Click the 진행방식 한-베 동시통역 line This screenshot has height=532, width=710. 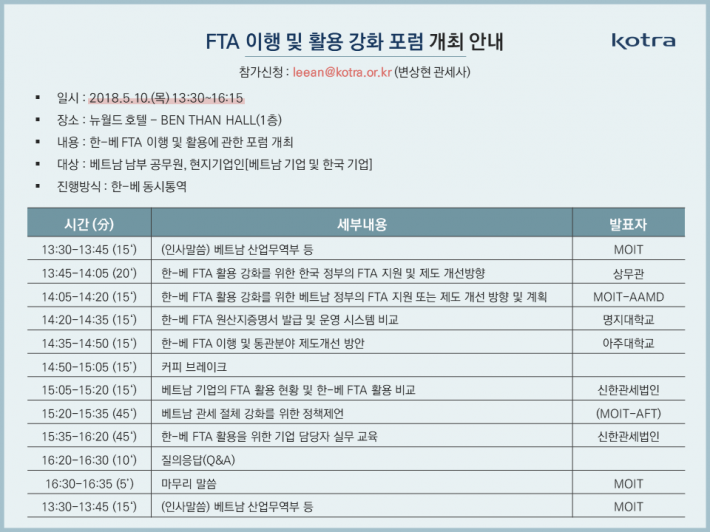coord(121,187)
